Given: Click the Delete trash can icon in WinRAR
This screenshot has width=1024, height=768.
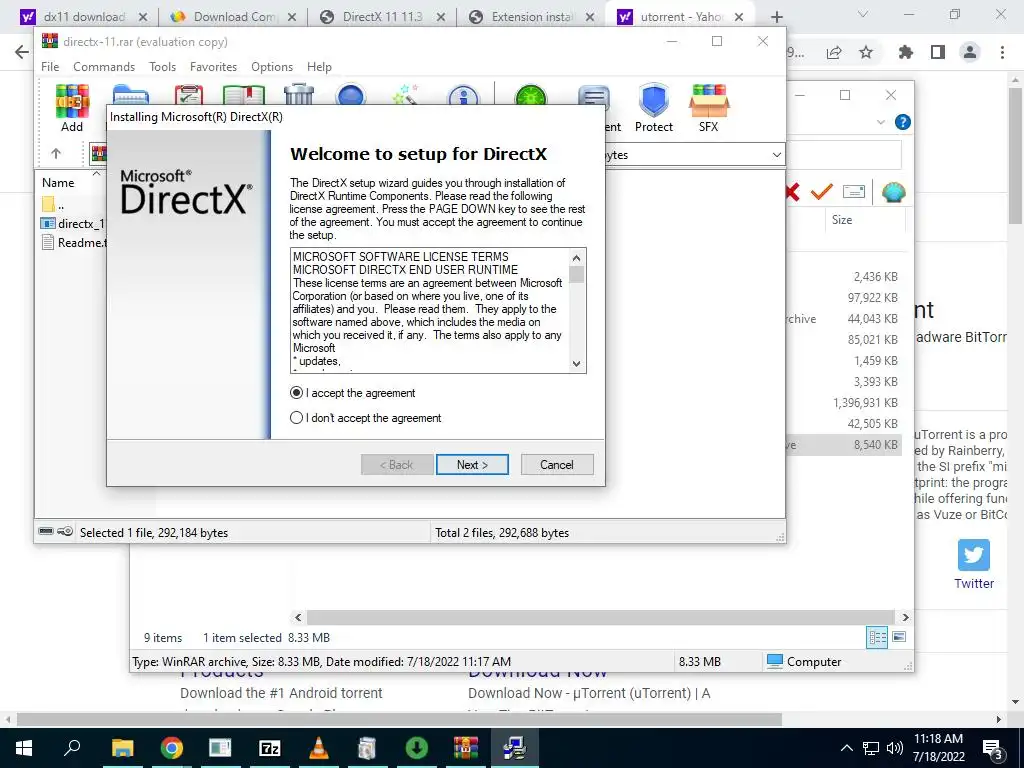Looking at the screenshot, I should (299, 95).
